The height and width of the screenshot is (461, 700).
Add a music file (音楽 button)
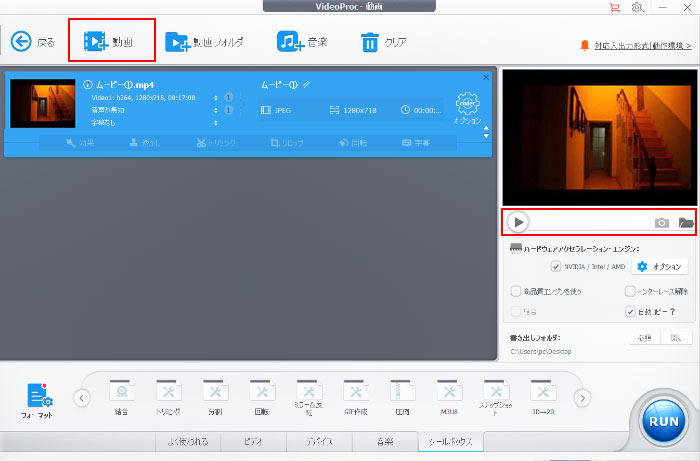coord(302,42)
